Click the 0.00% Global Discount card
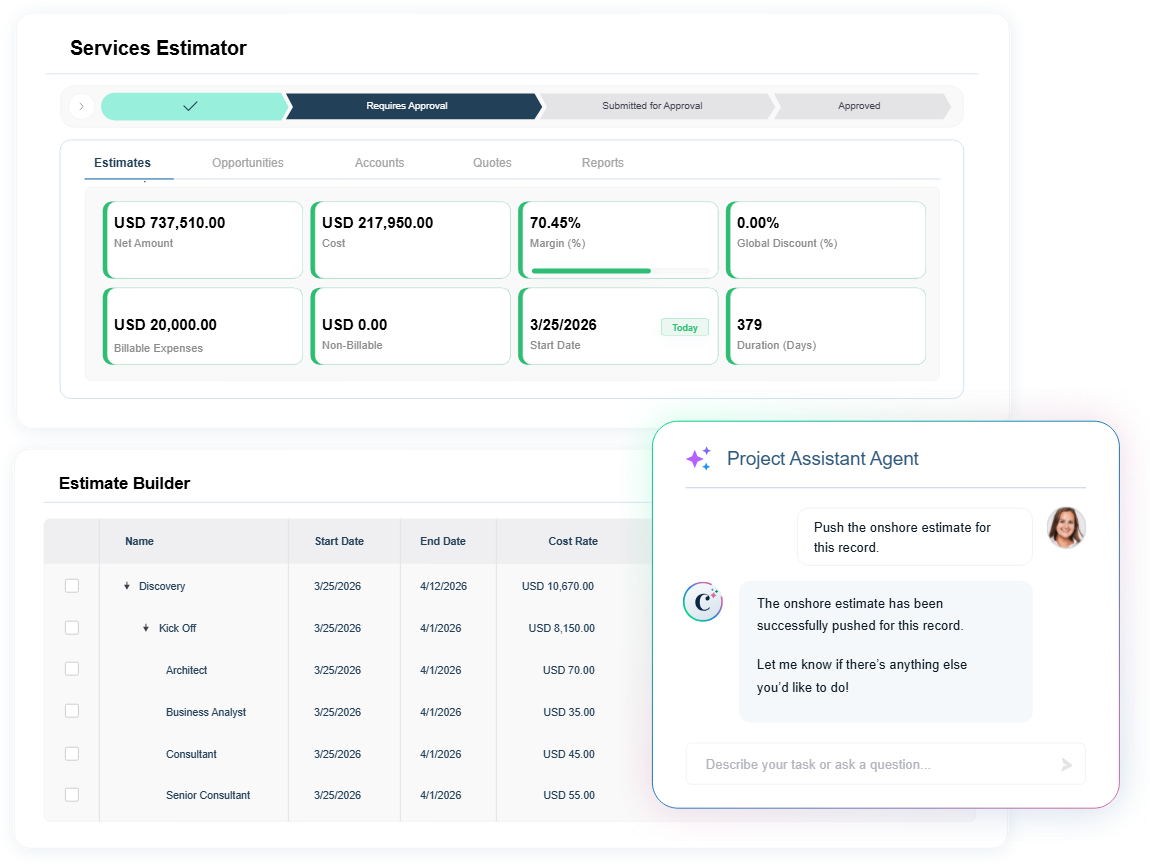The image size is (1150, 867). [x=826, y=240]
